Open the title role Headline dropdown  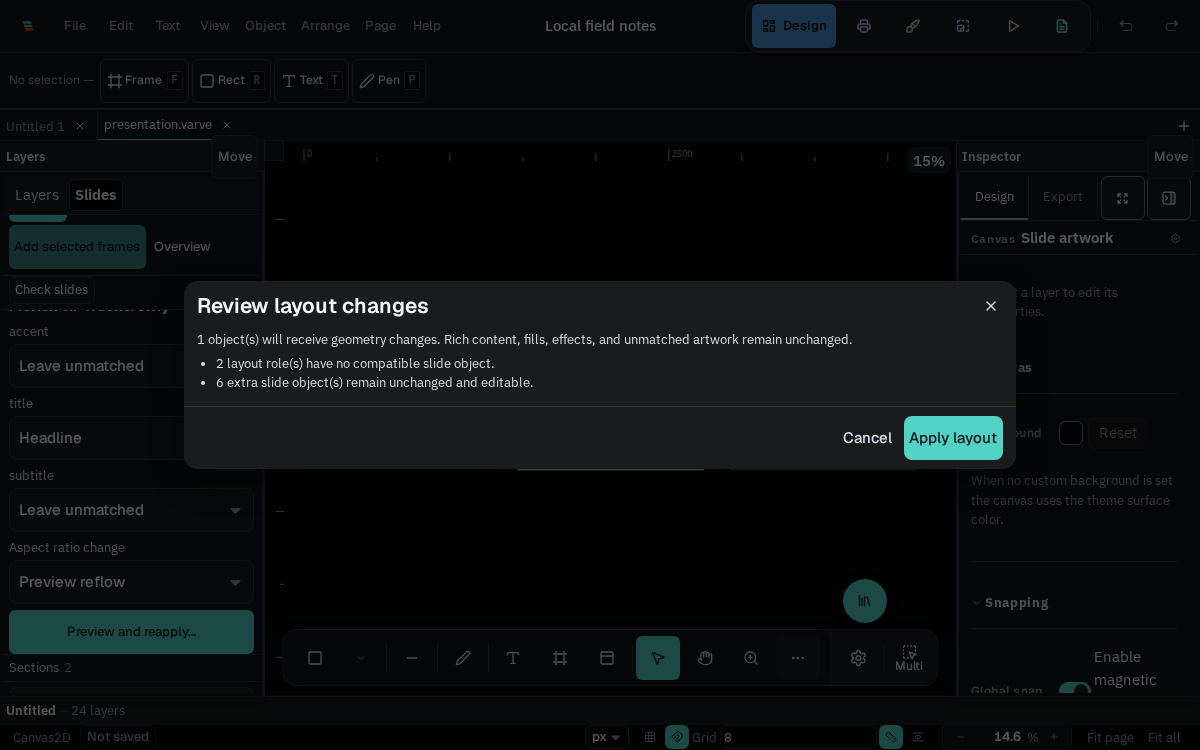pyautogui.click(x=131, y=438)
